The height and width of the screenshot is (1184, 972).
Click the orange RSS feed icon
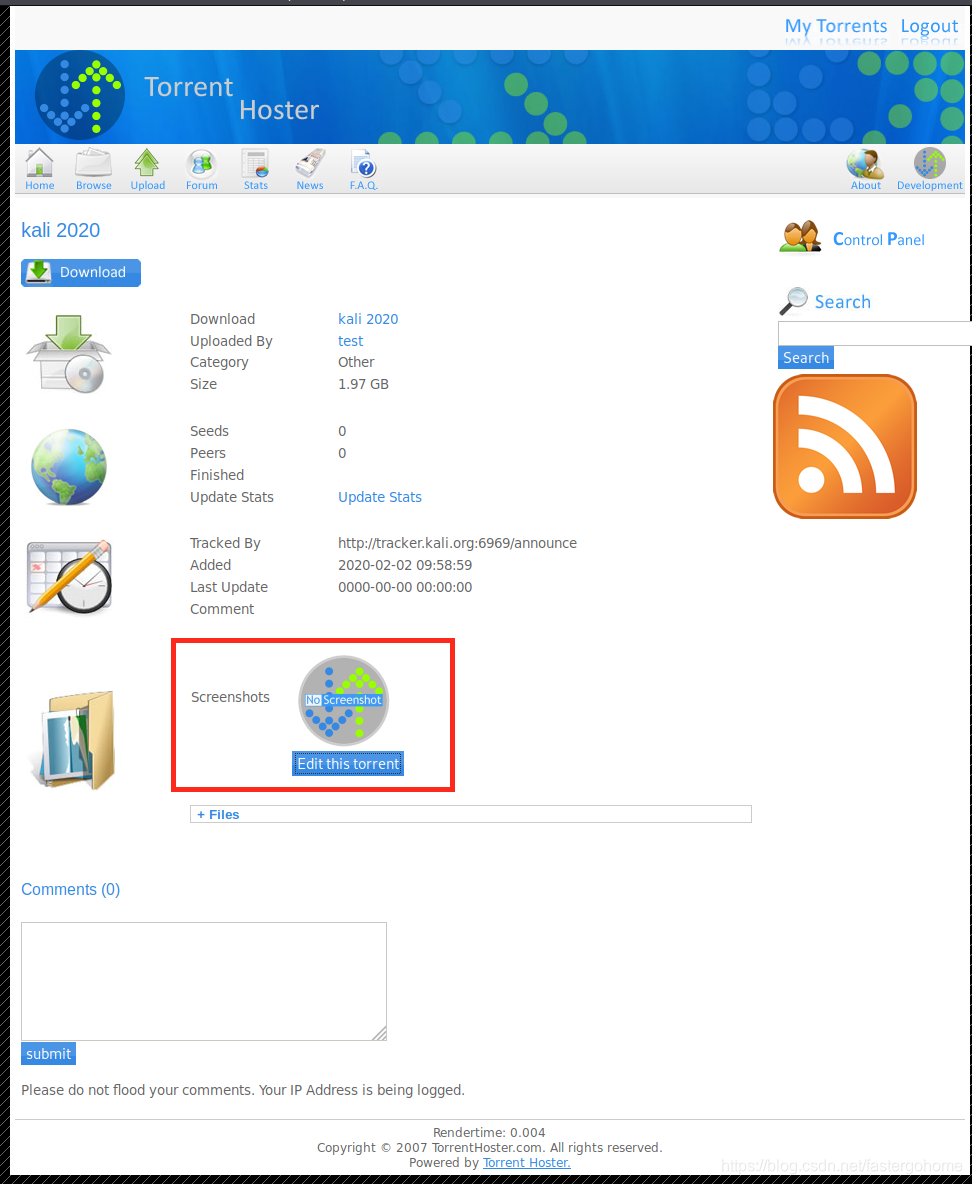[x=844, y=446]
